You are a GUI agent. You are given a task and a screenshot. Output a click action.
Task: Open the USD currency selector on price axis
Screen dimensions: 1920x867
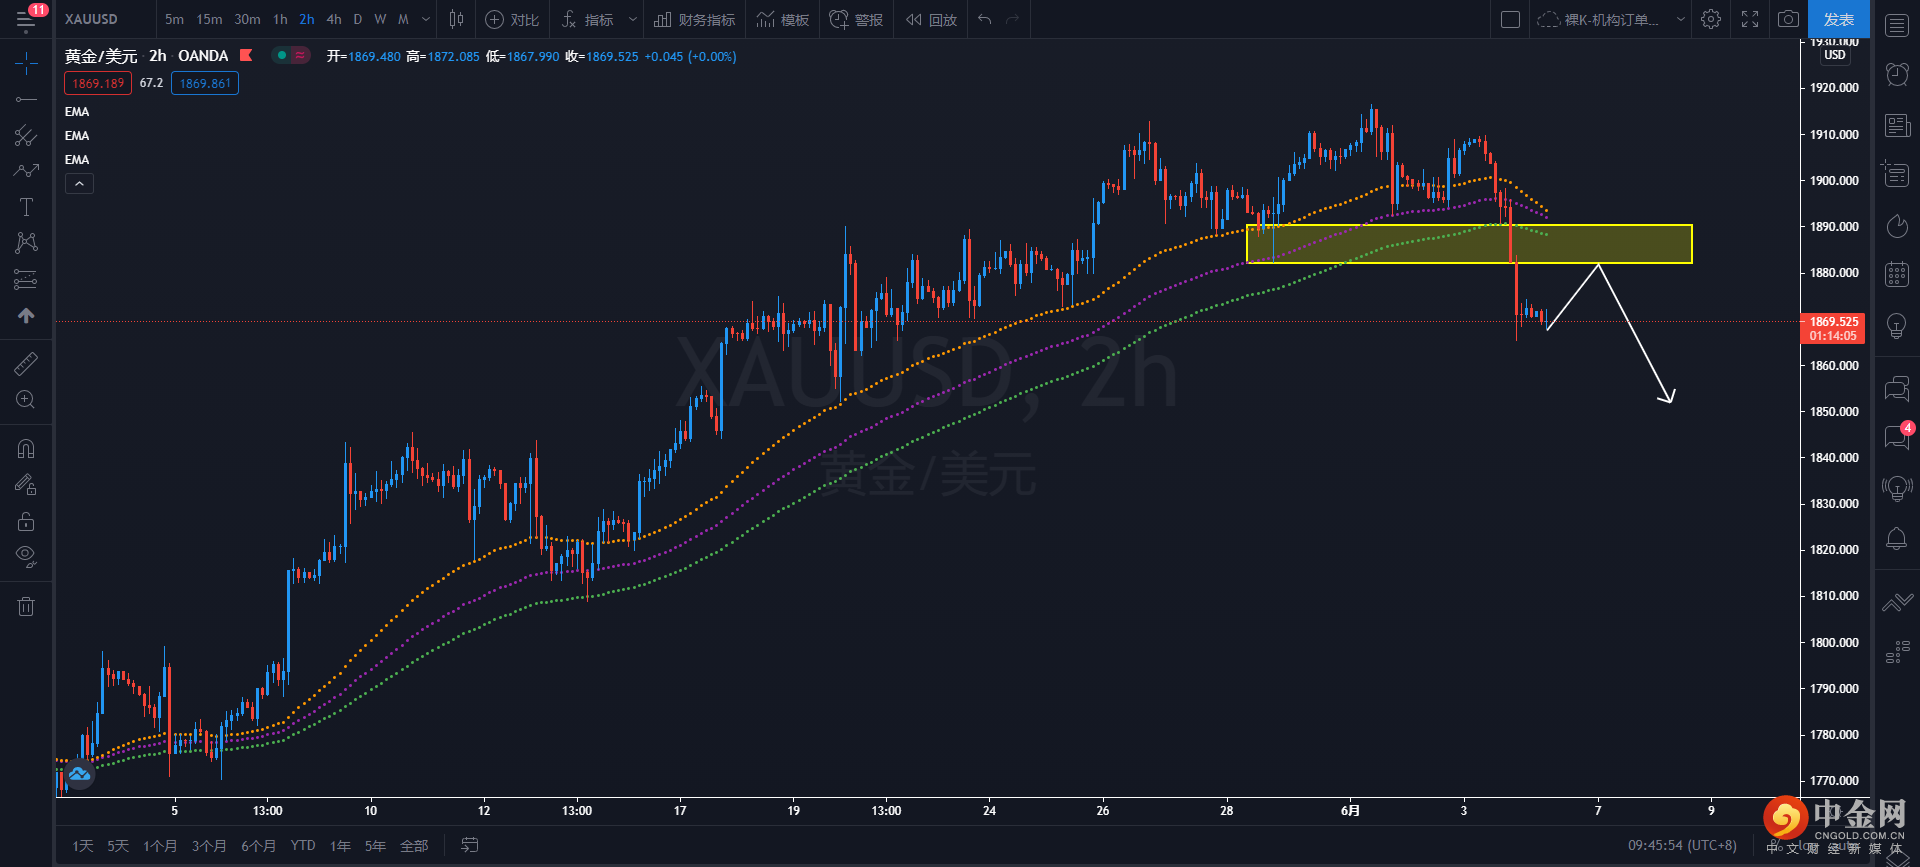pos(1835,55)
